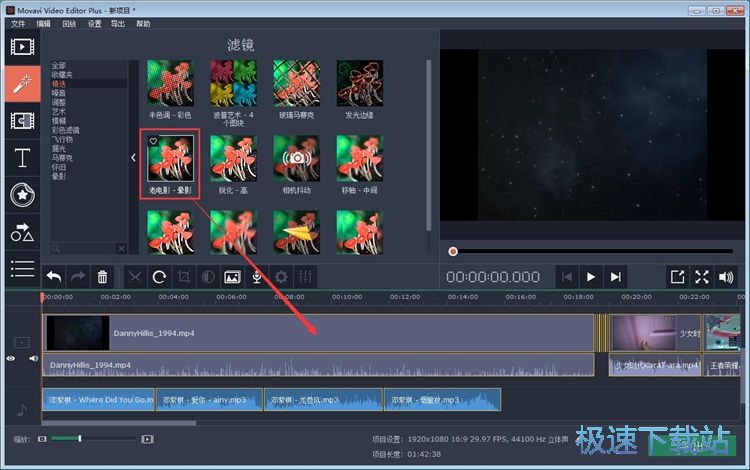Select the 玻璃马赛克 filter thumbnail
750x470 pixels.
(x=297, y=83)
